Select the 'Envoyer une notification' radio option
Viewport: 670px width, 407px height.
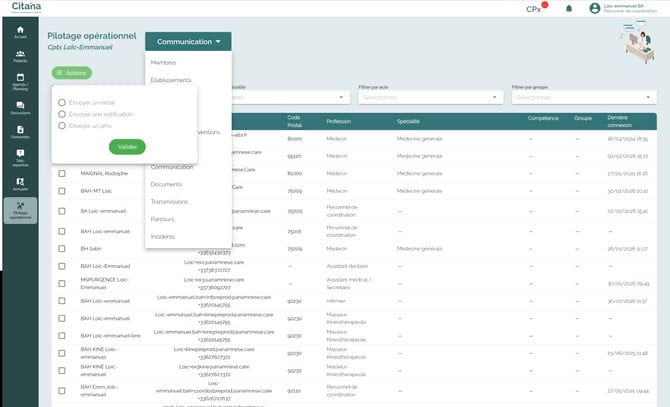point(62,114)
